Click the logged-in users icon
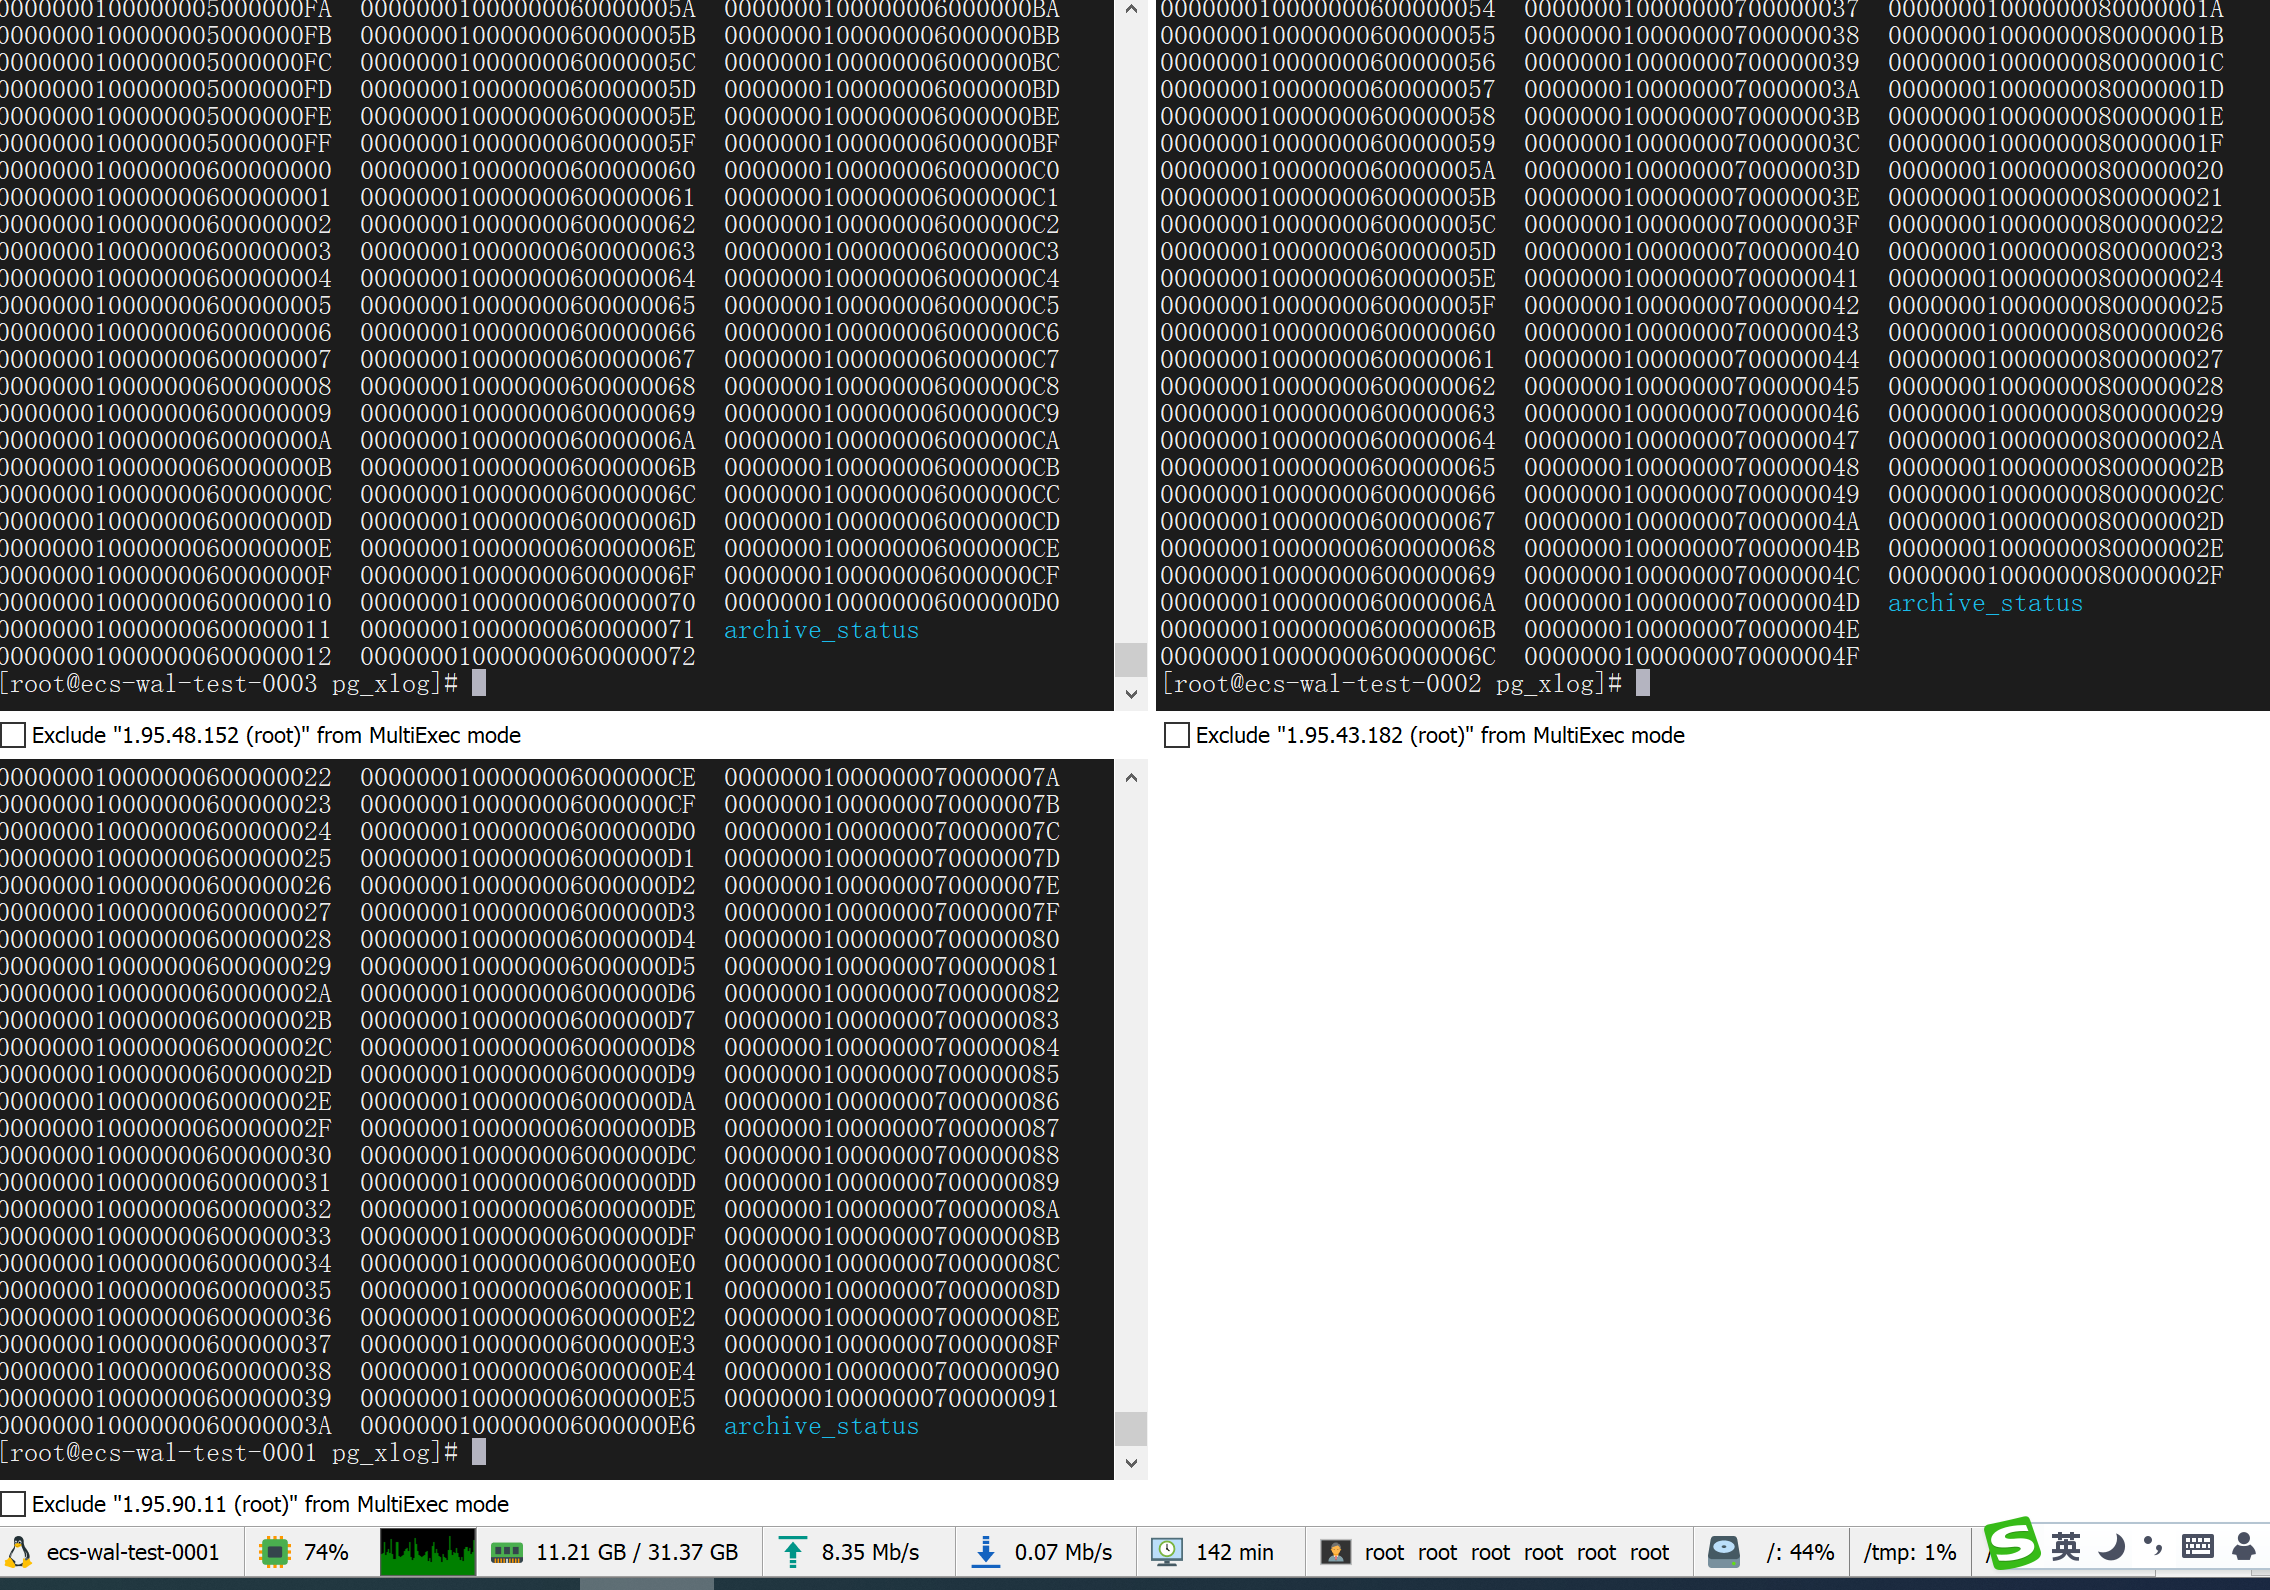Image resolution: width=2270 pixels, height=1590 pixels. point(1335,1551)
